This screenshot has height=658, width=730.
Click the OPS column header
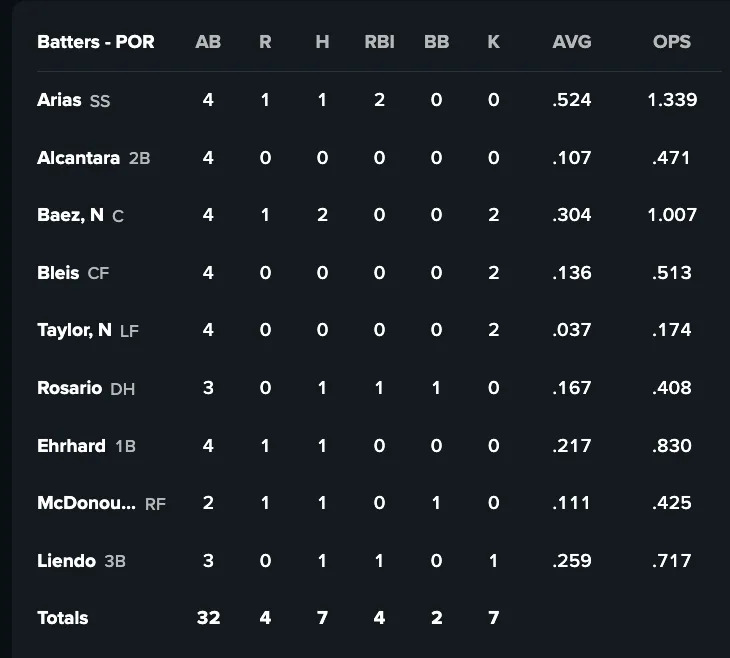pyautogui.click(x=671, y=42)
